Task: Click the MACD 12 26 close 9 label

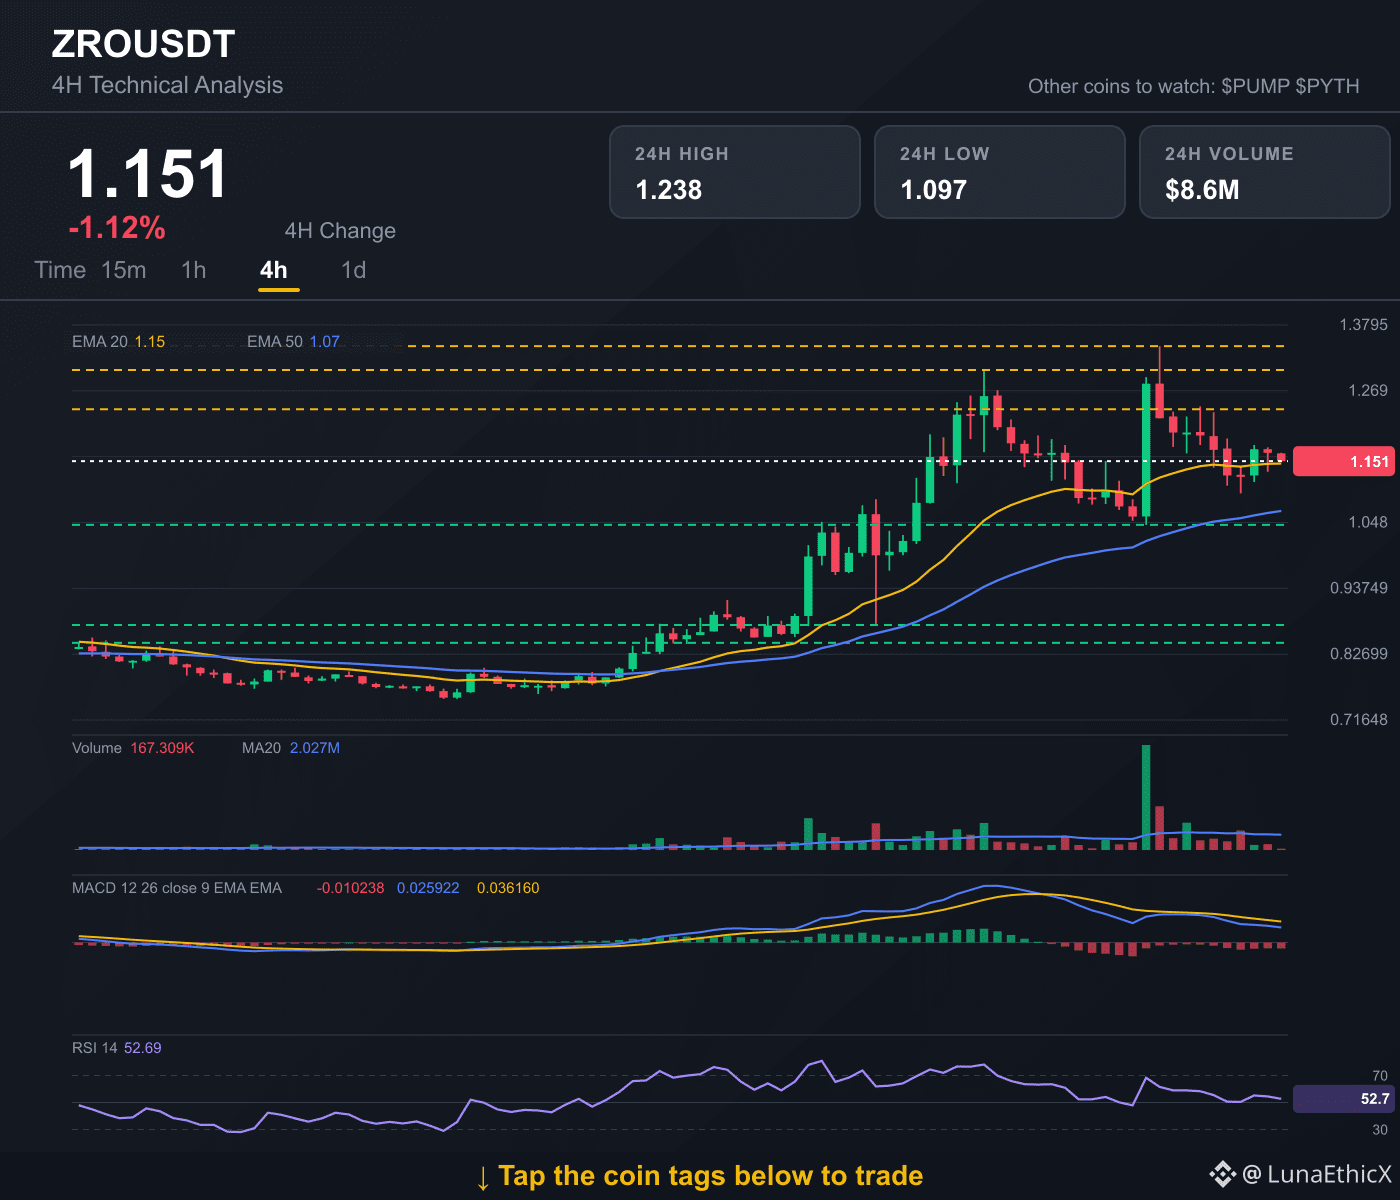Action: [x=177, y=888]
